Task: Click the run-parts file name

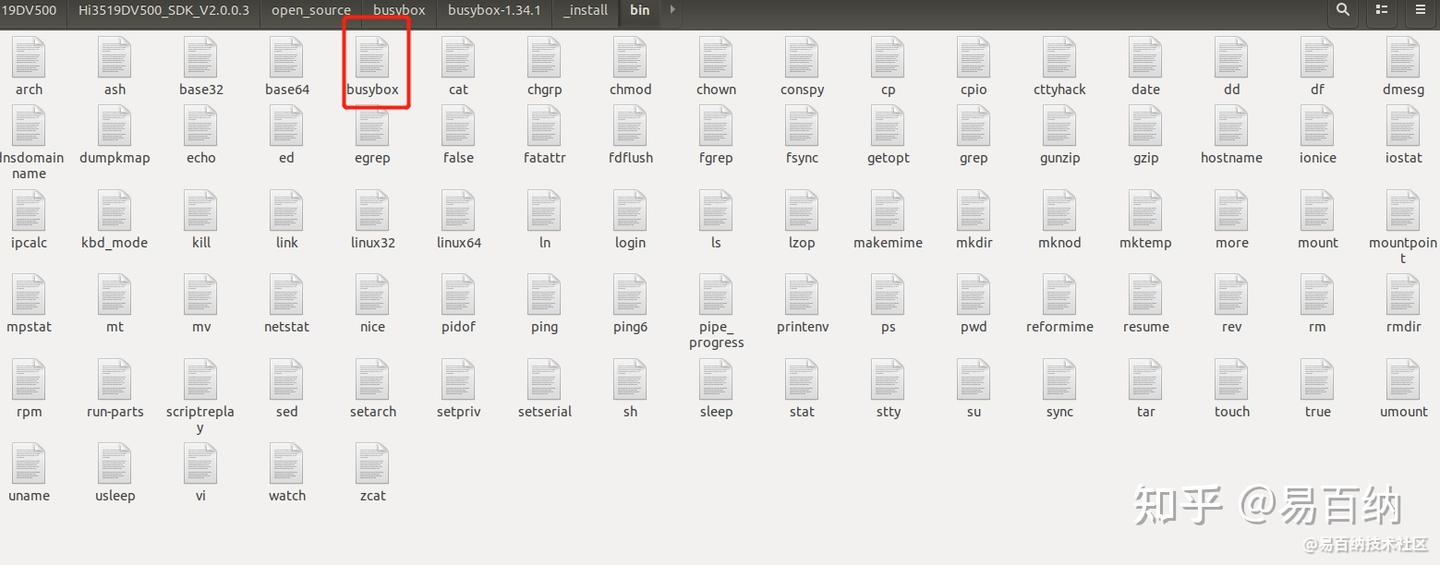Action: (x=115, y=412)
